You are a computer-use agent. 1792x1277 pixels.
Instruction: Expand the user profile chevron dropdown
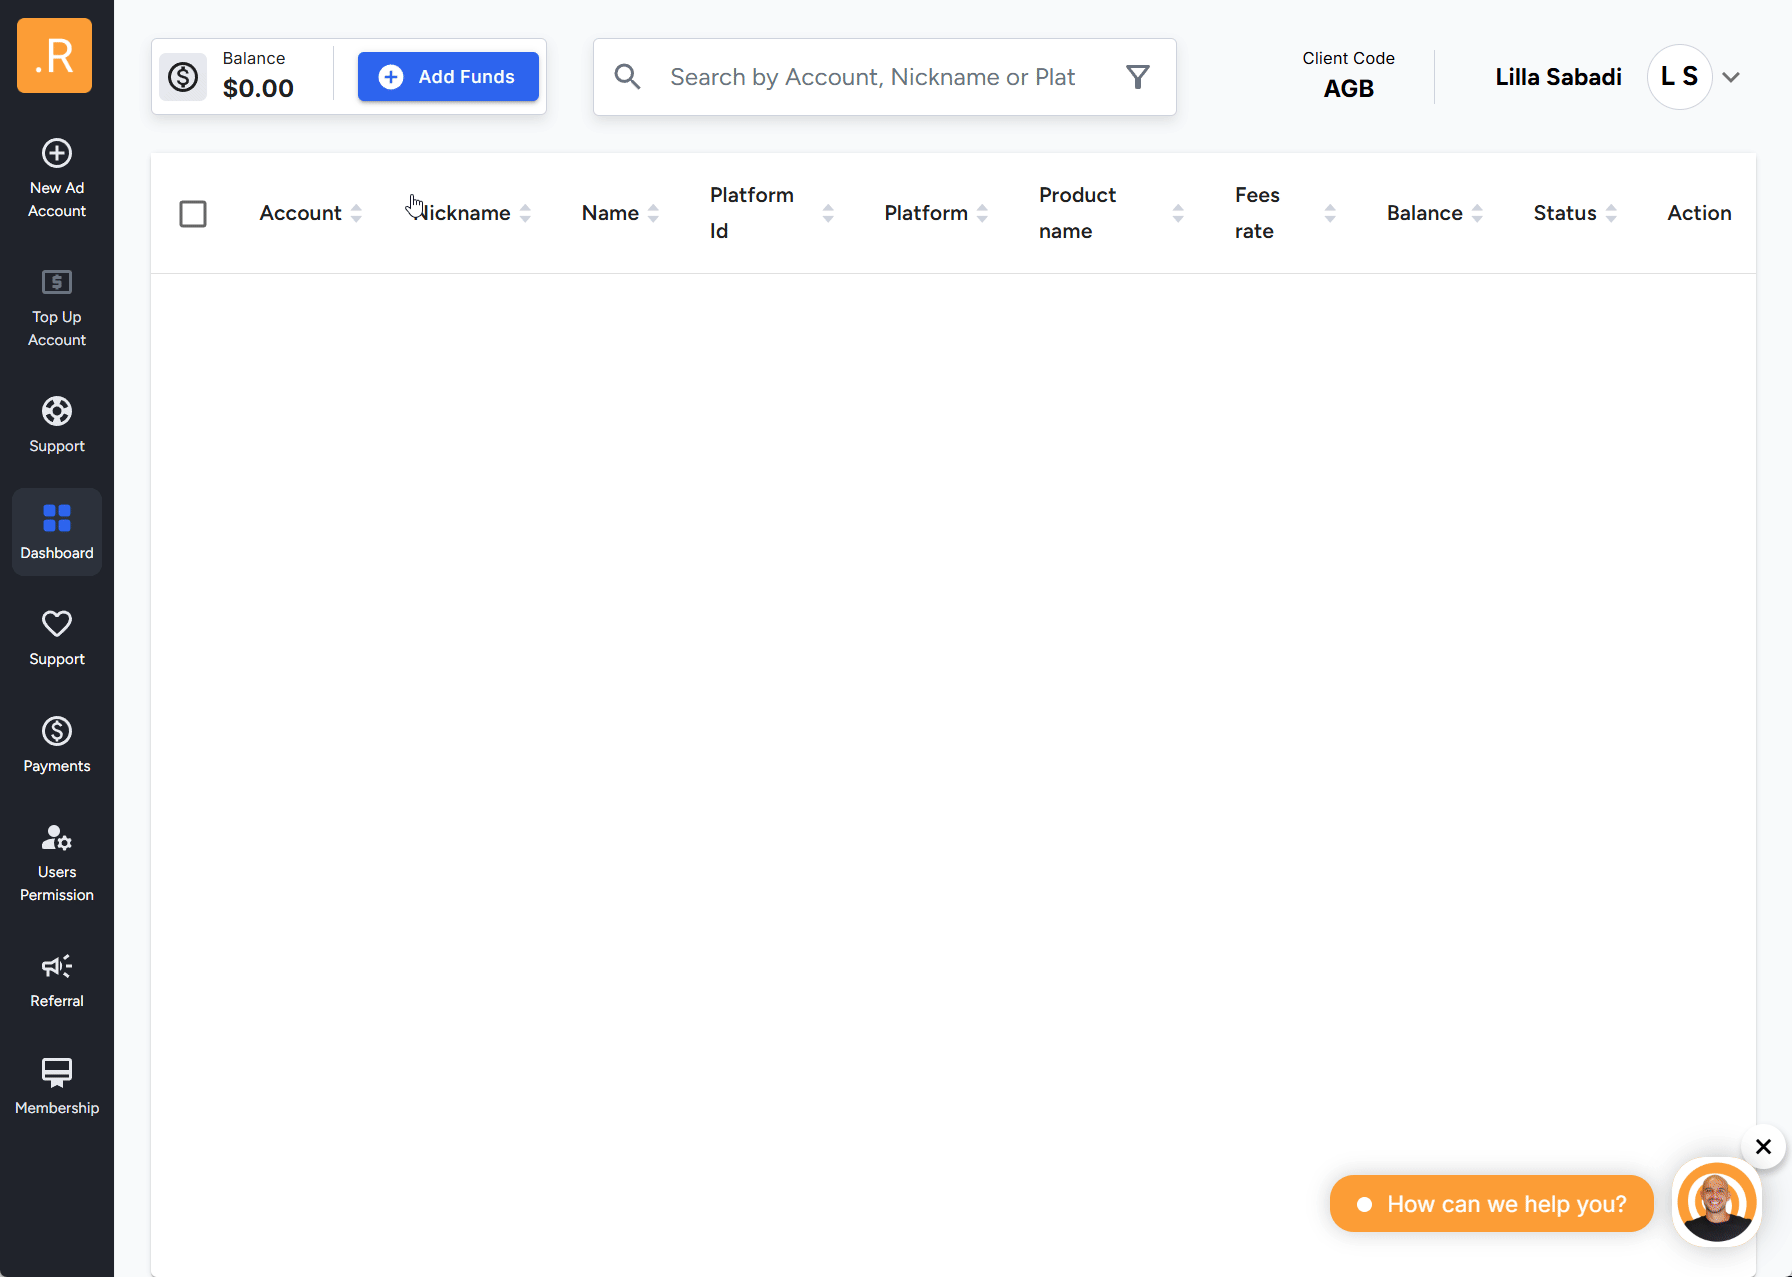tap(1731, 77)
